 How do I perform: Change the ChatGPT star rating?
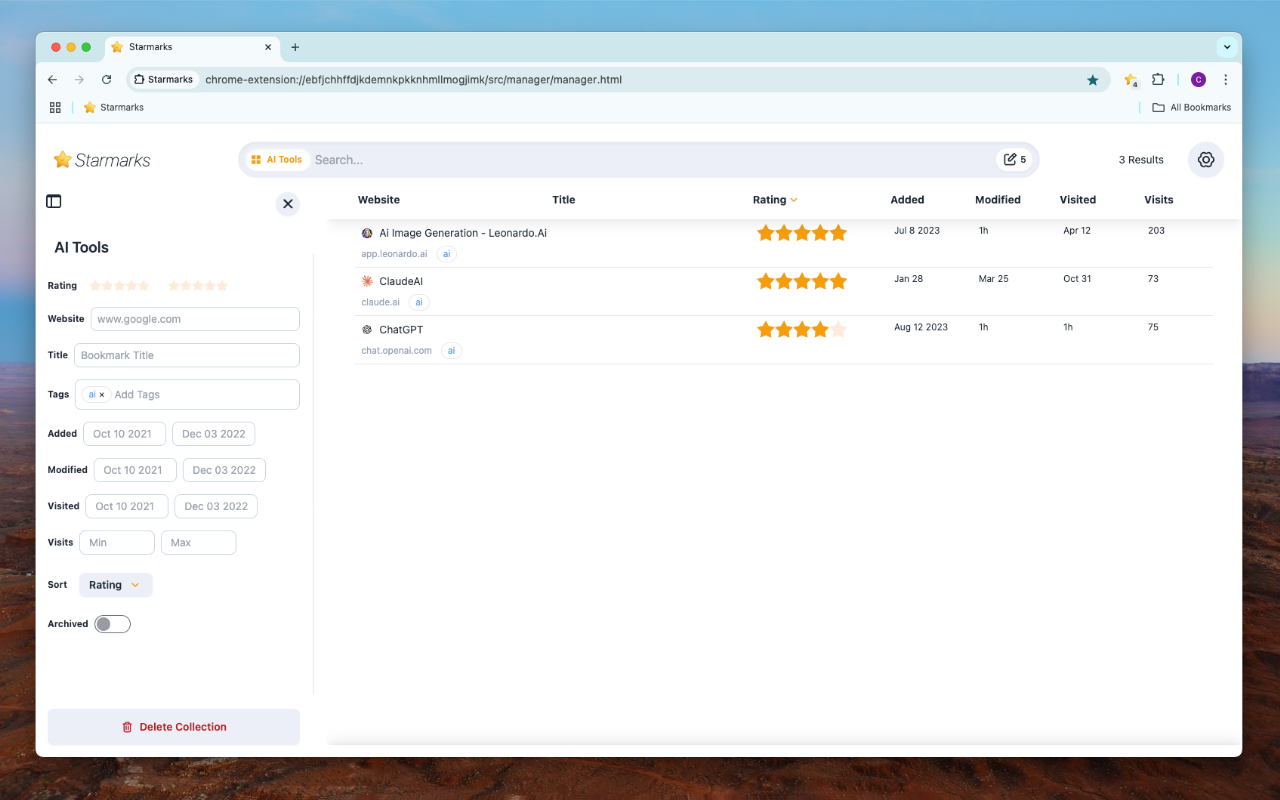click(802, 329)
